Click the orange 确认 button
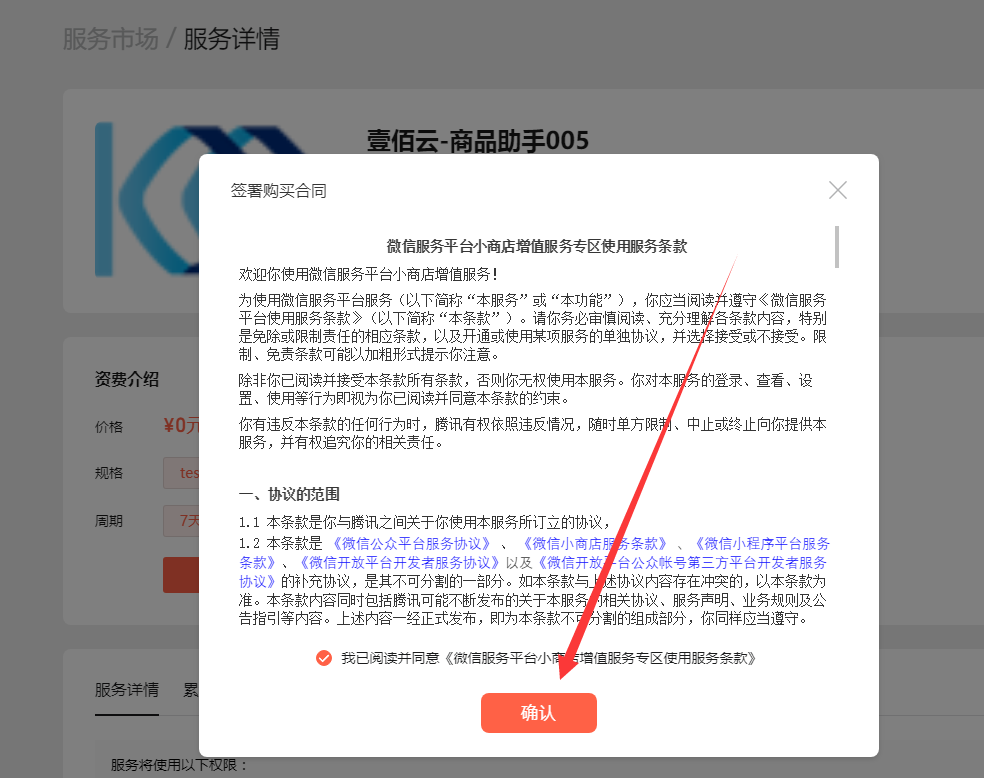Screen dimensions: 984x778 click(x=538, y=713)
